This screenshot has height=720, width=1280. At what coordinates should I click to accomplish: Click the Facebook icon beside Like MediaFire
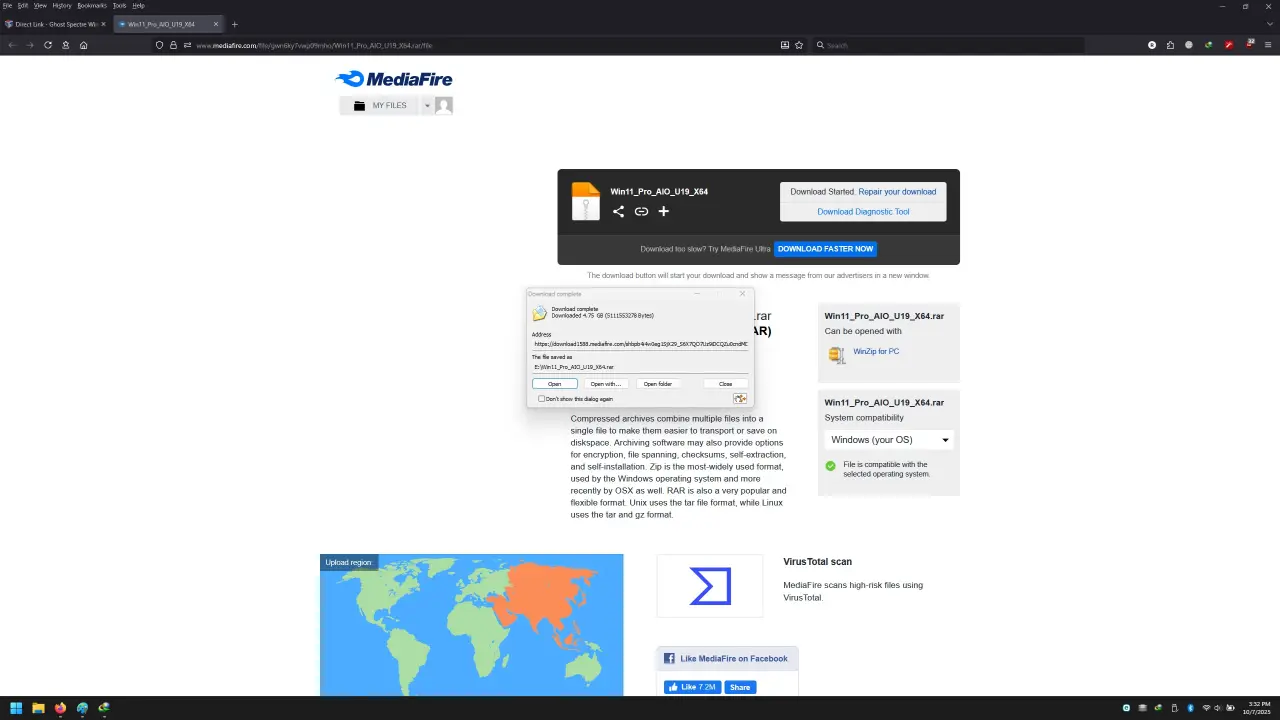point(669,659)
